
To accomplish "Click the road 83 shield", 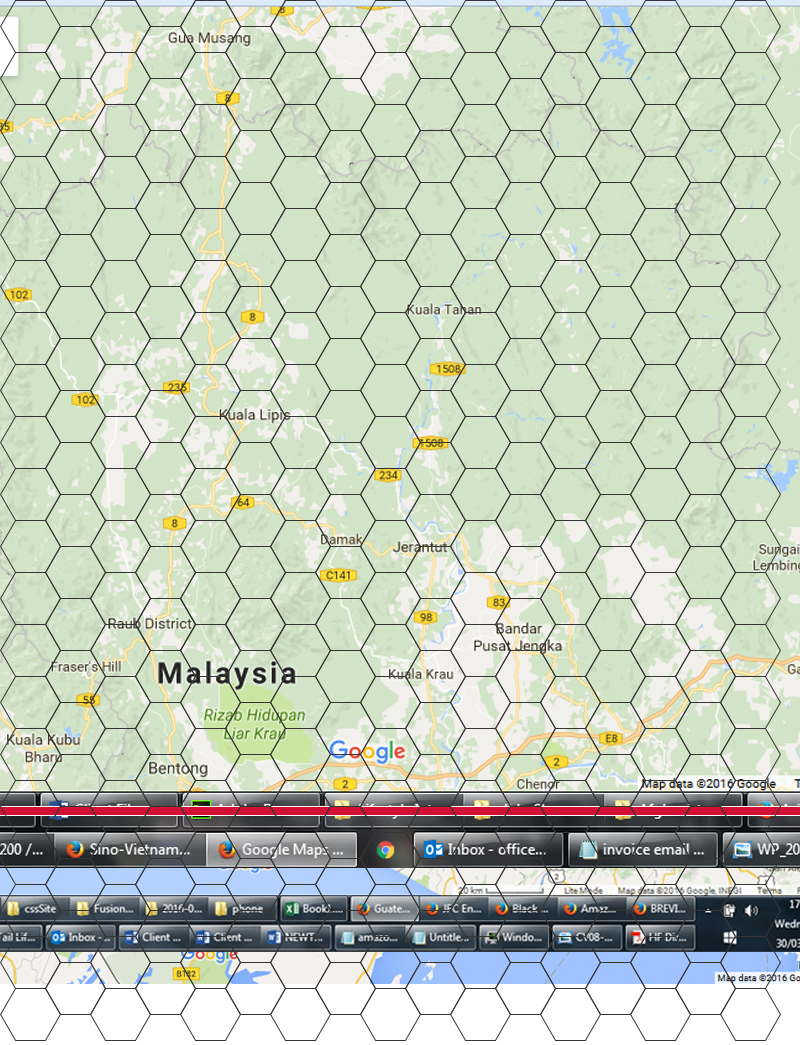I will [x=499, y=602].
